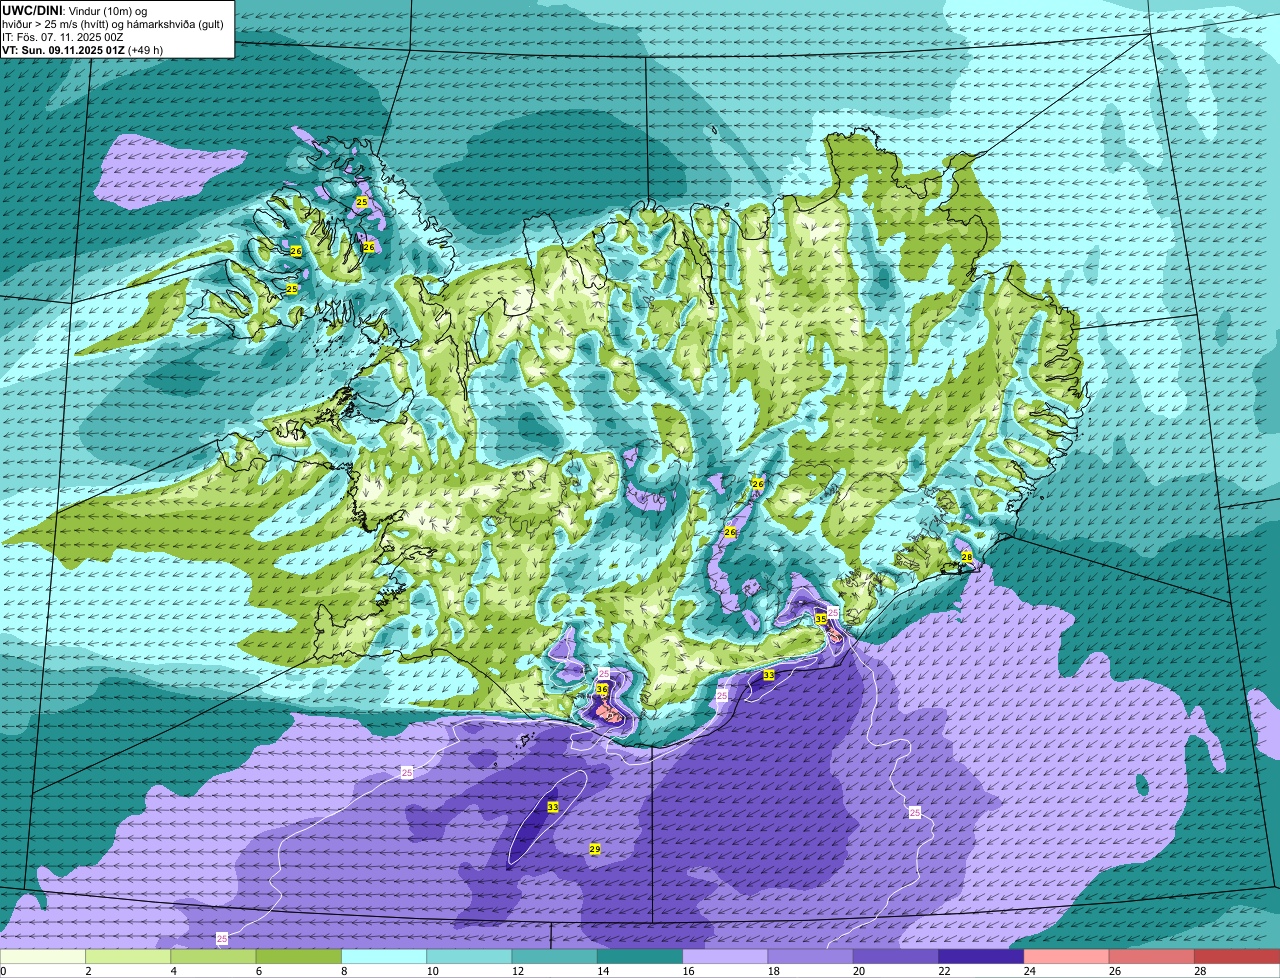Click the yellow "36" maximum gust label
This screenshot has height=978, width=1280.
tap(602, 689)
